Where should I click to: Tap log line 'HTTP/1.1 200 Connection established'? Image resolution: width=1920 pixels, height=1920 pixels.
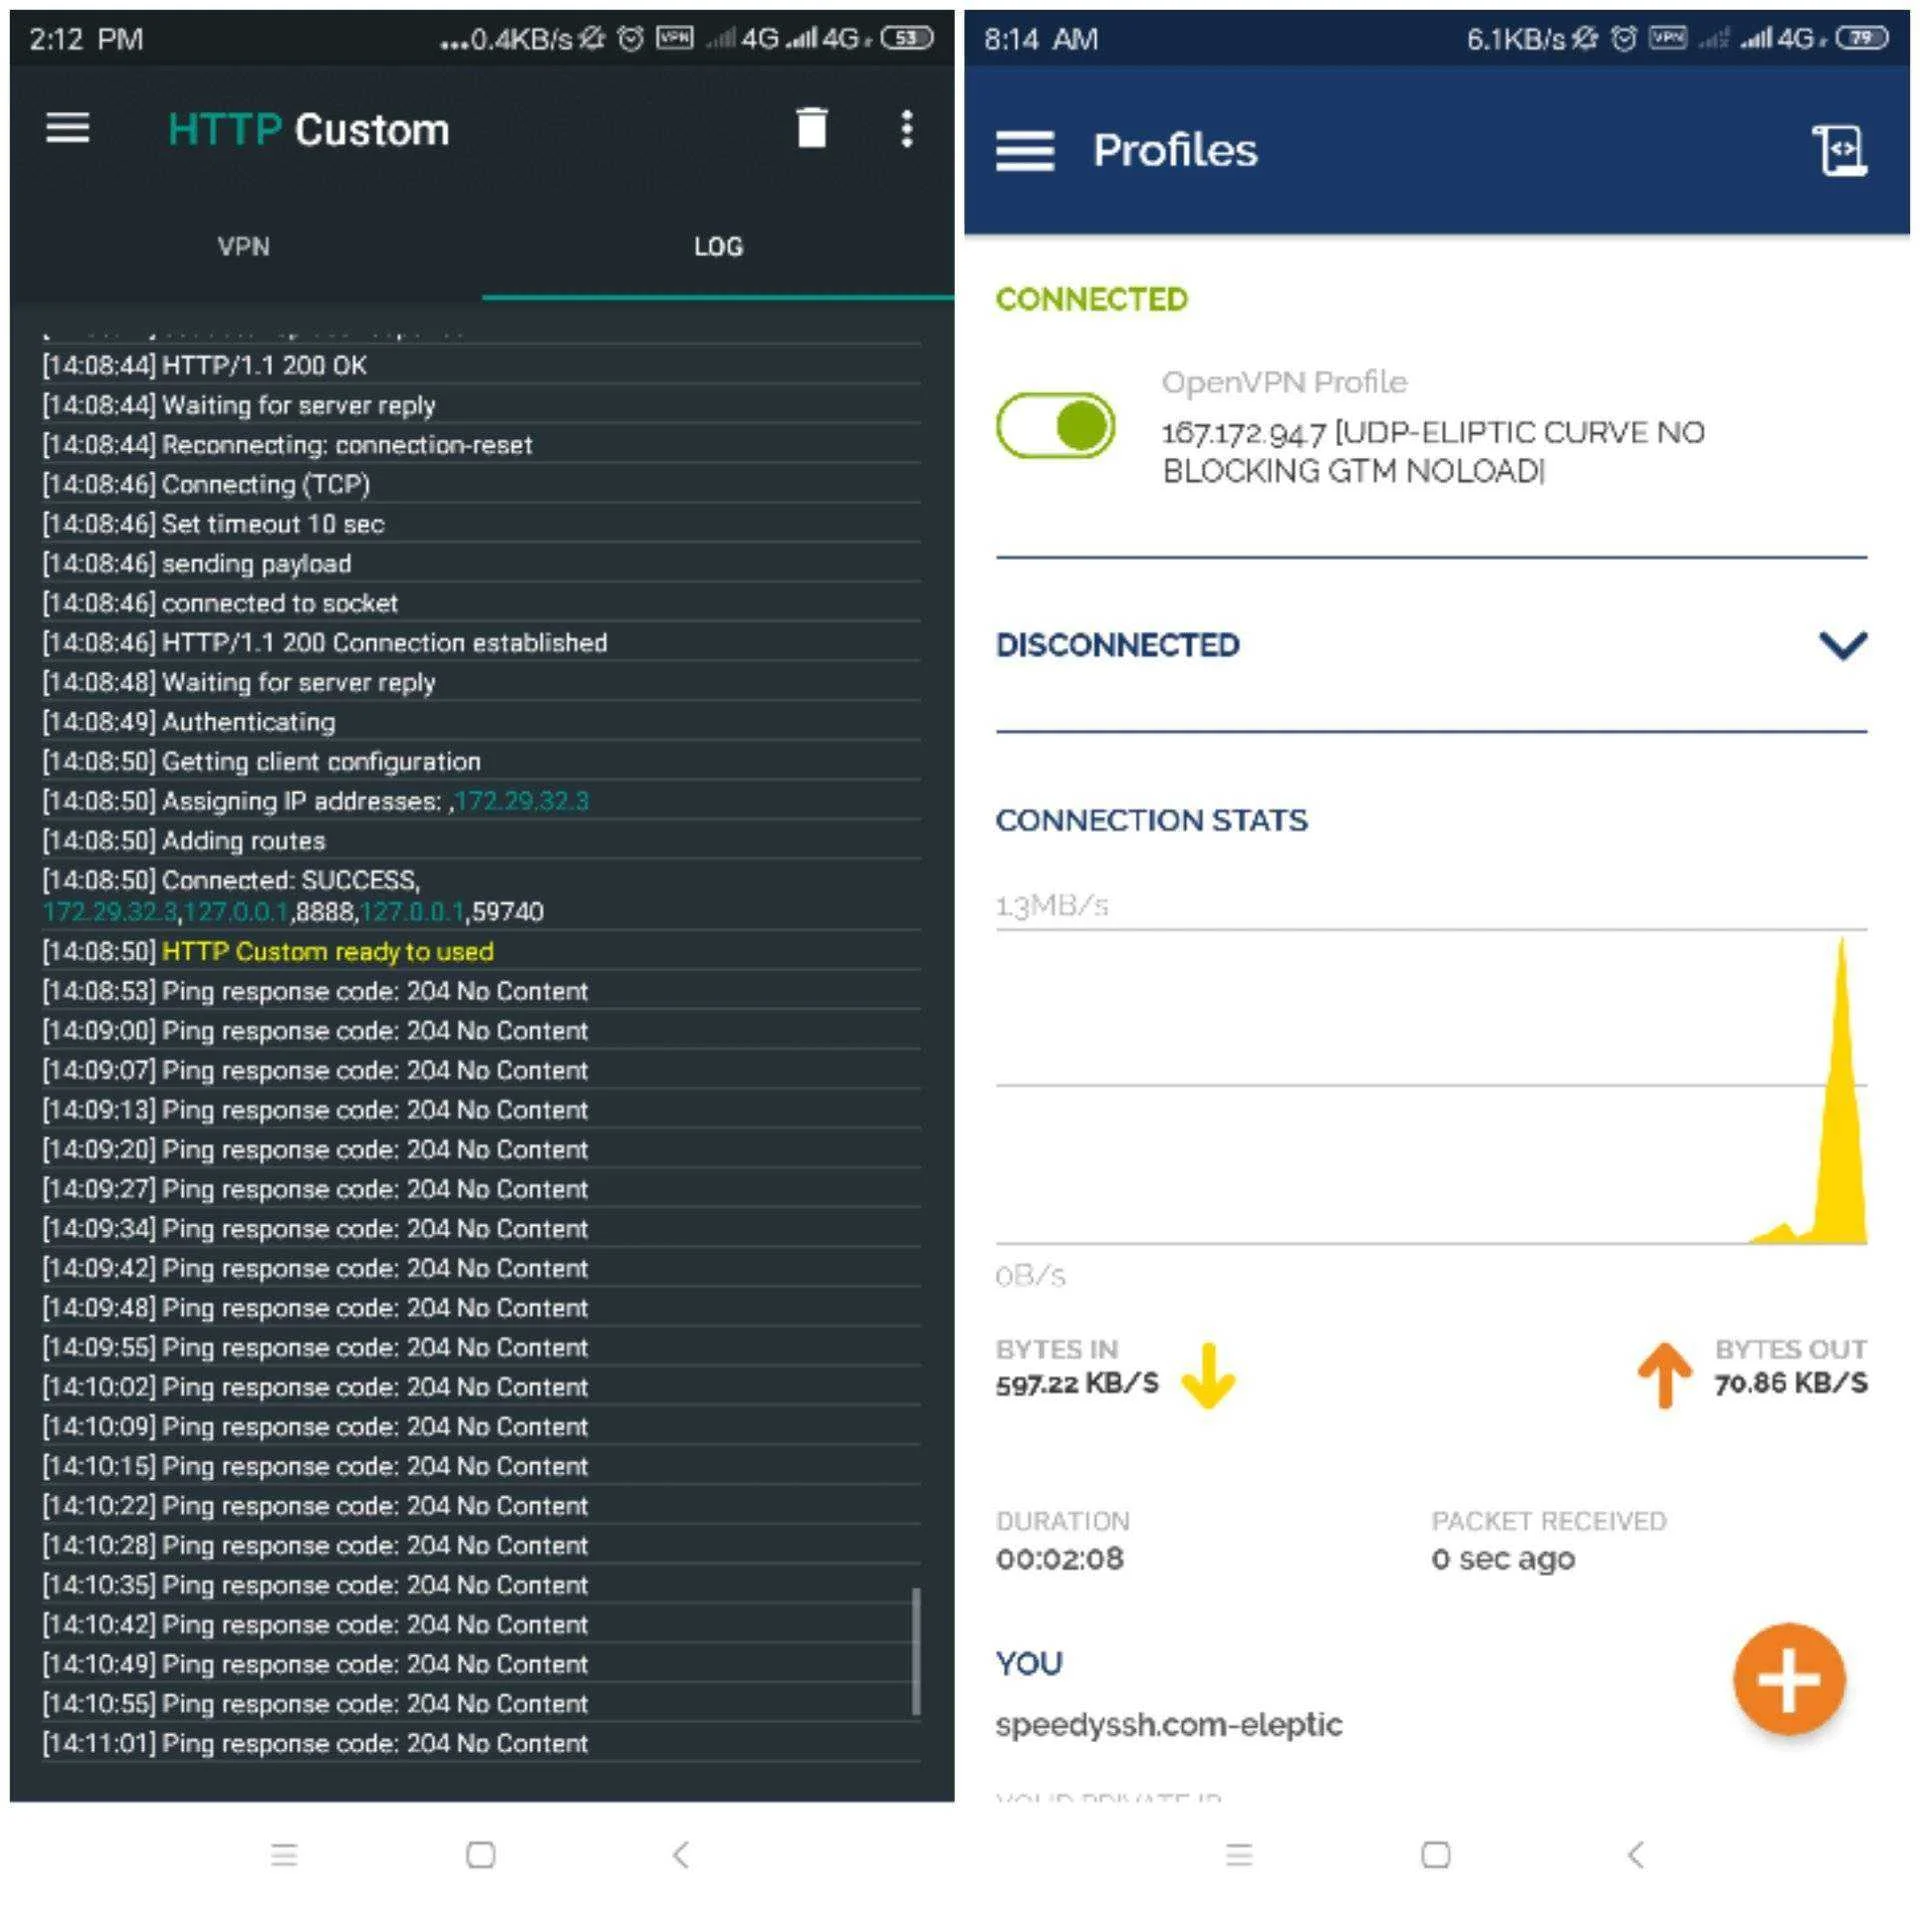point(324,643)
